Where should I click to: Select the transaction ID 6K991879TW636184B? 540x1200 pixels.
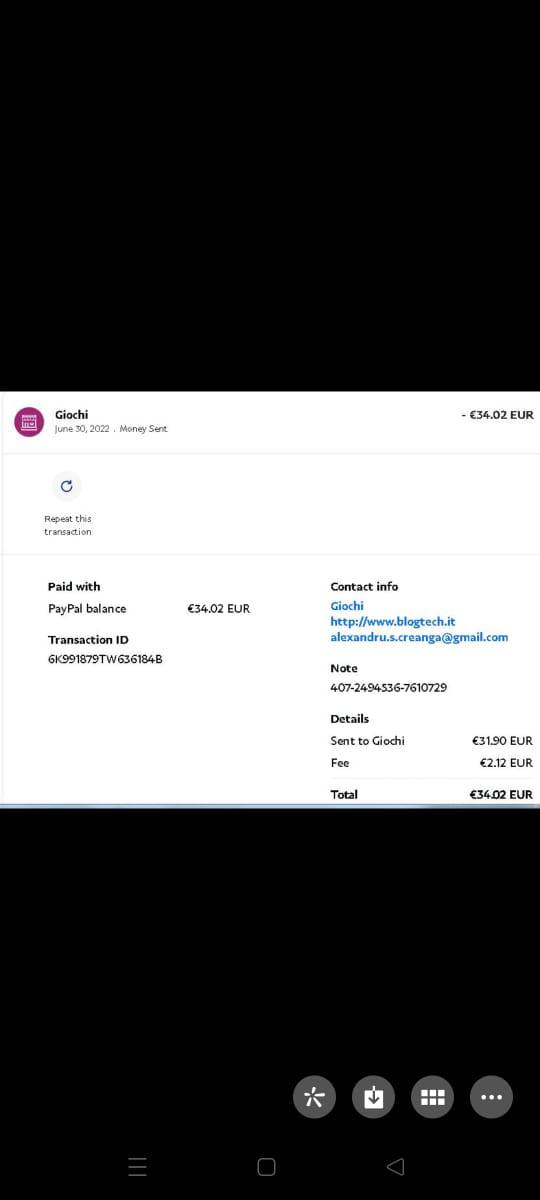click(106, 659)
